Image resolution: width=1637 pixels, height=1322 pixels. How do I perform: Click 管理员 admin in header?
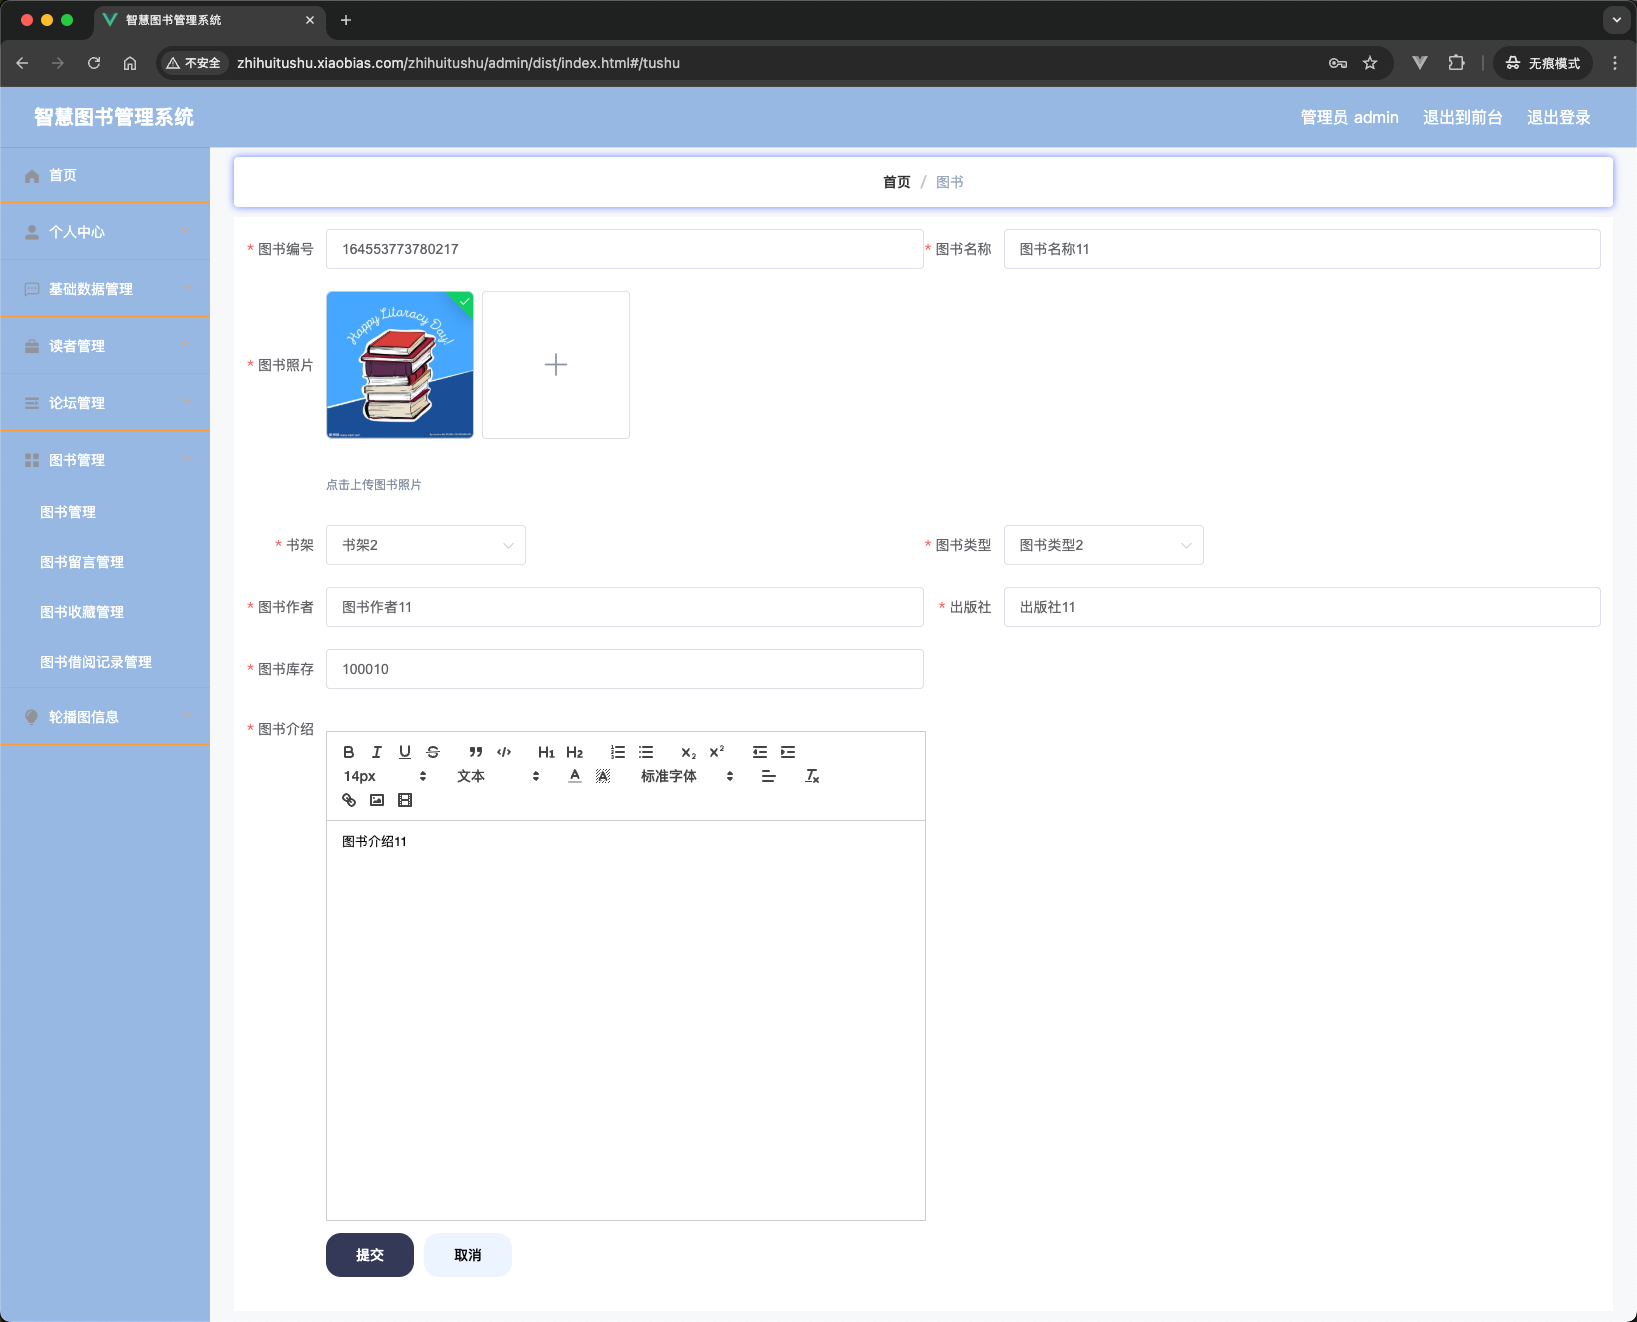(1349, 117)
